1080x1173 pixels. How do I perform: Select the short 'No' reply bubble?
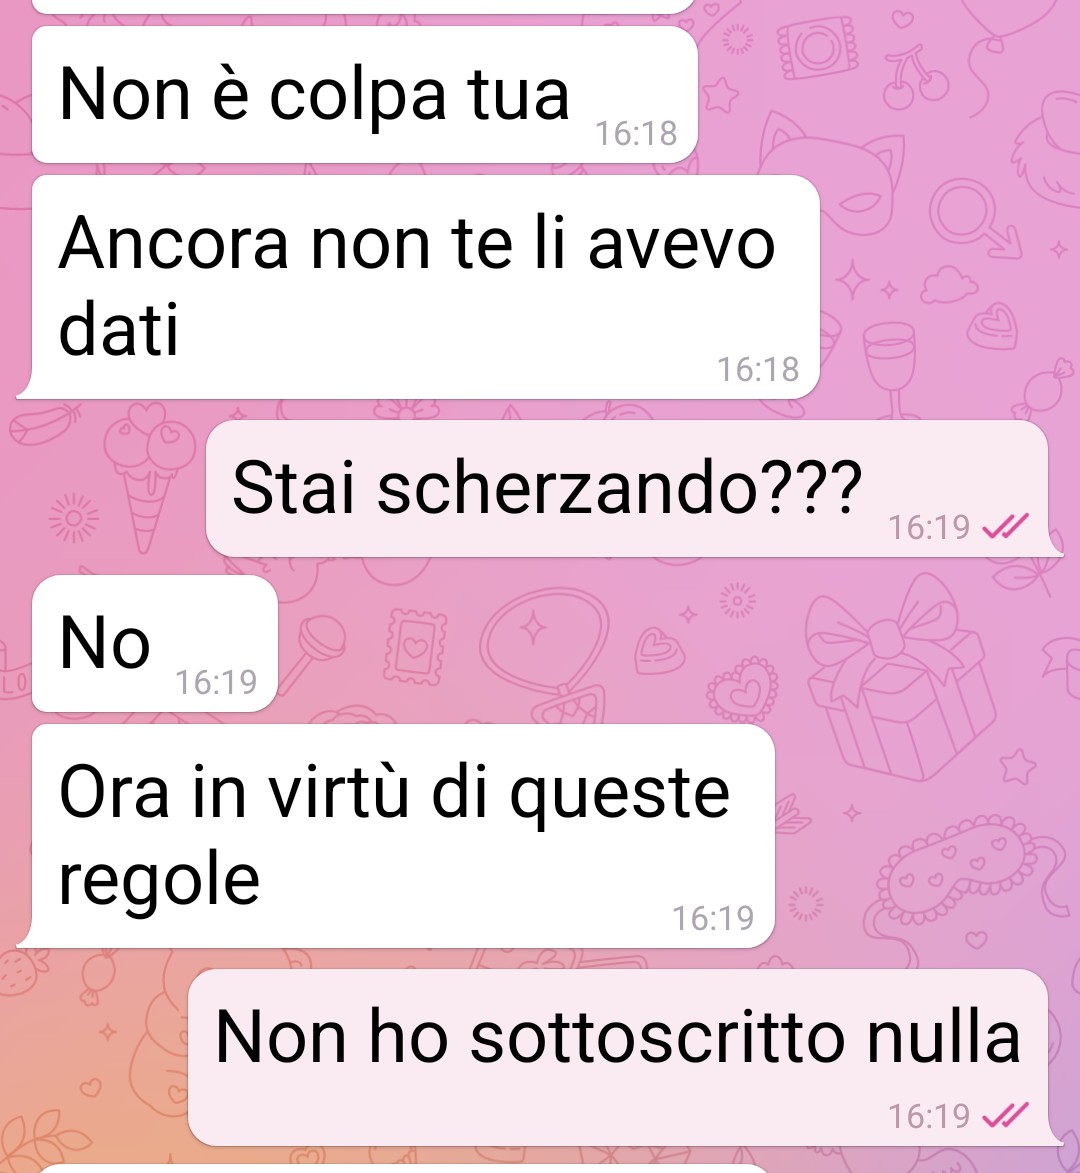pos(155,643)
